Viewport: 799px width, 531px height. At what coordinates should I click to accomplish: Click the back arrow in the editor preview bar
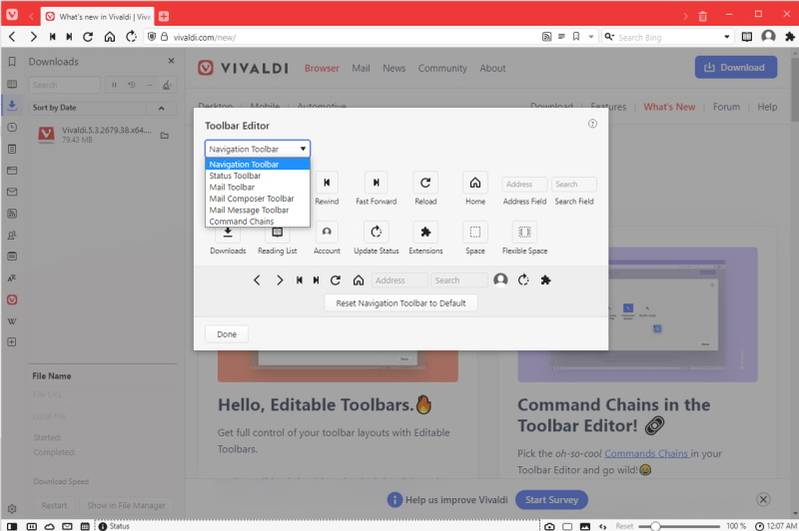(x=257, y=280)
